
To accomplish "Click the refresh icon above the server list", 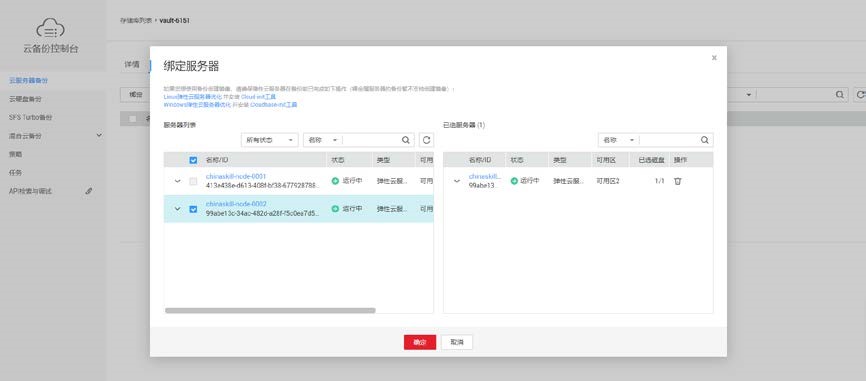I will pos(426,140).
